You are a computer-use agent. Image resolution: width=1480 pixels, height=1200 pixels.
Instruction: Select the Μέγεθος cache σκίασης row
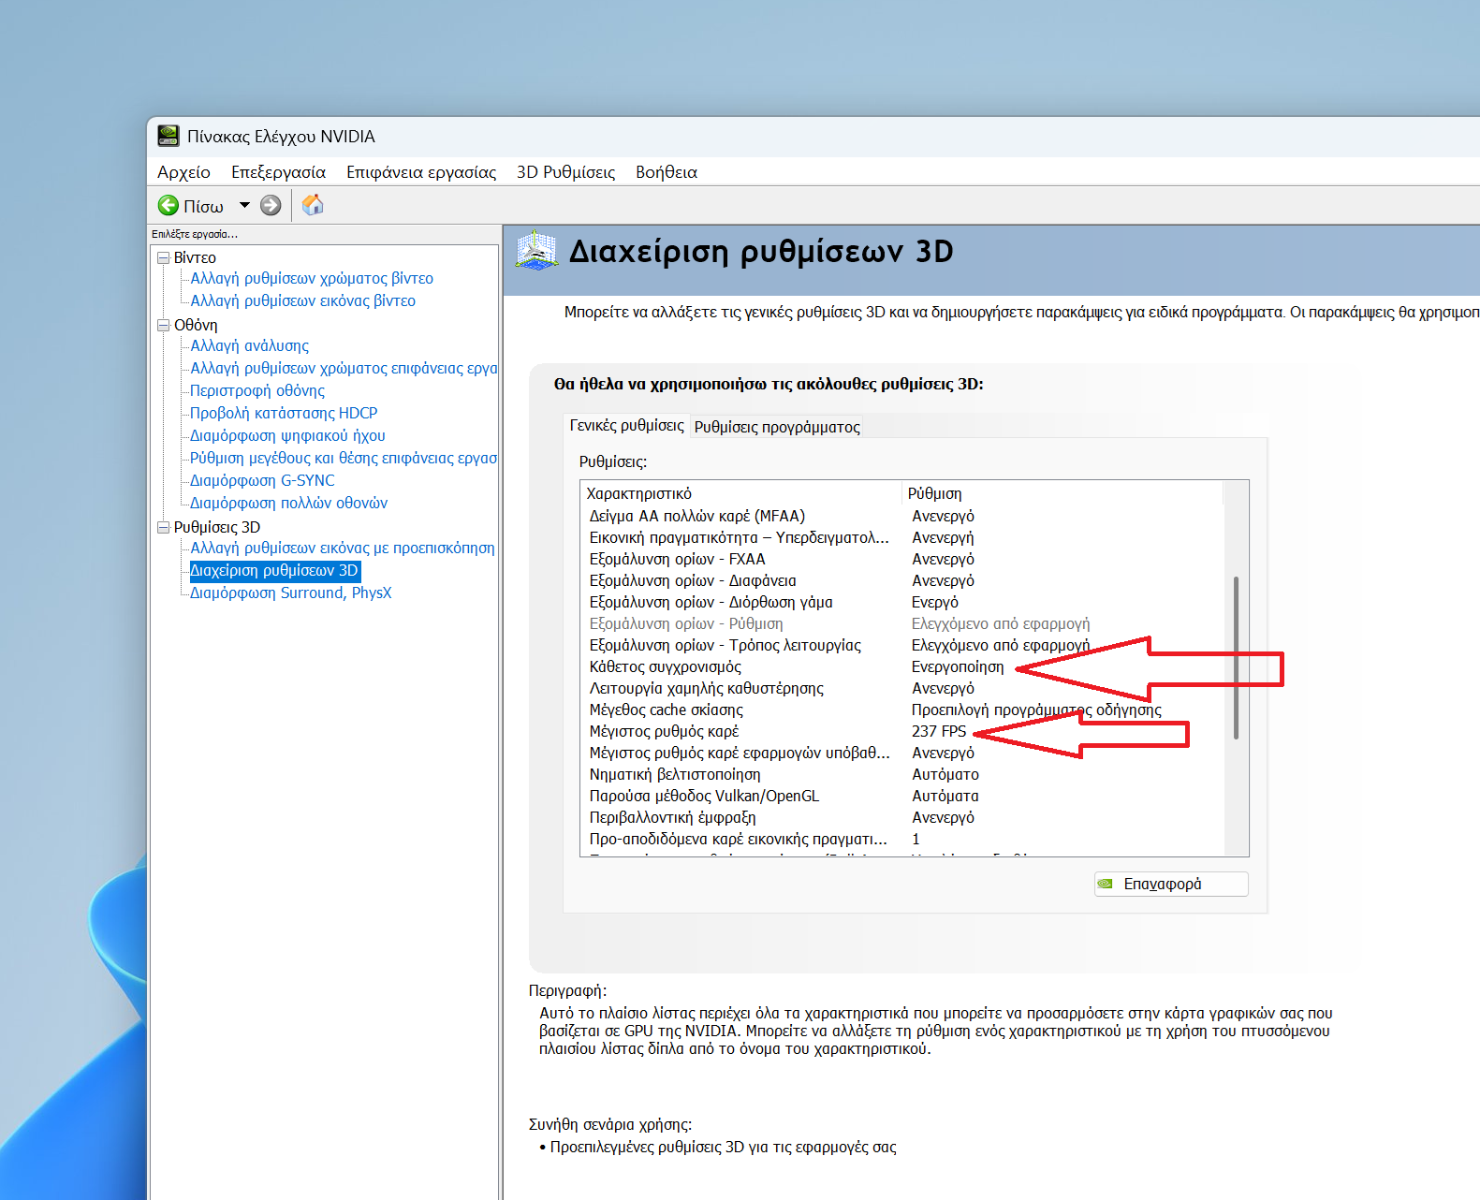point(901,710)
